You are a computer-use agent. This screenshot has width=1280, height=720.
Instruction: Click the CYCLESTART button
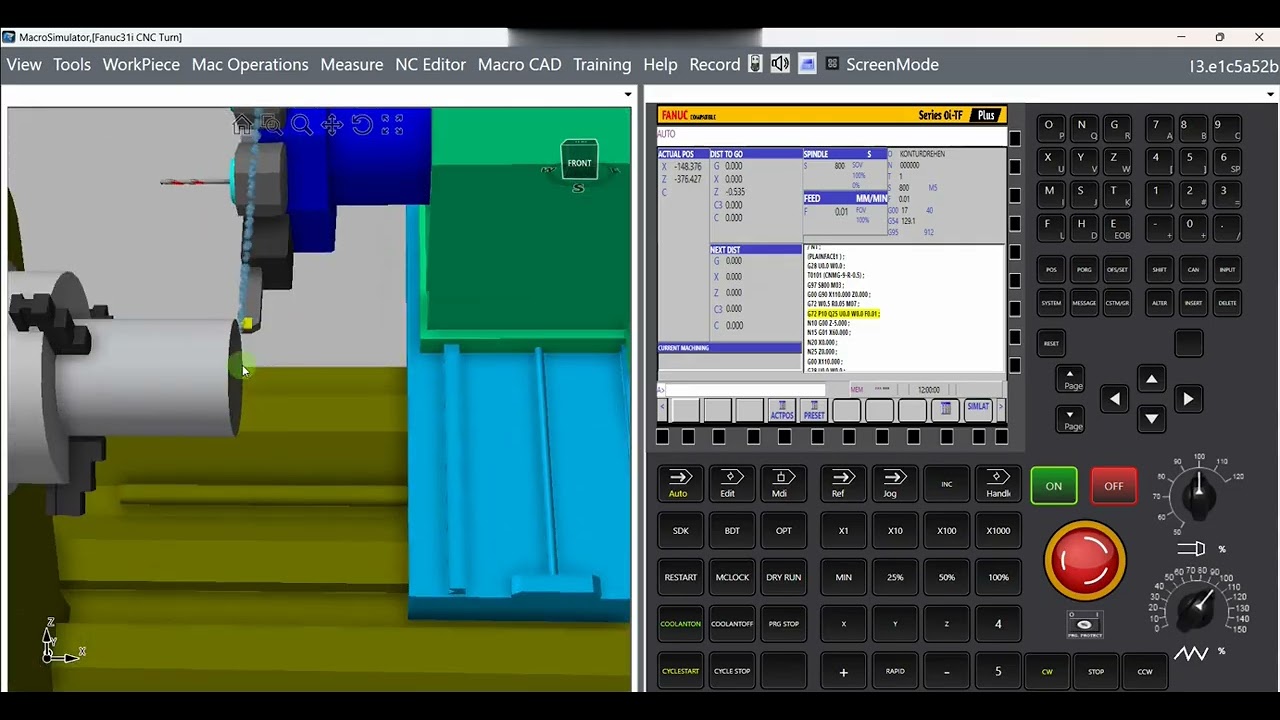pyautogui.click(x=680, y=671)
